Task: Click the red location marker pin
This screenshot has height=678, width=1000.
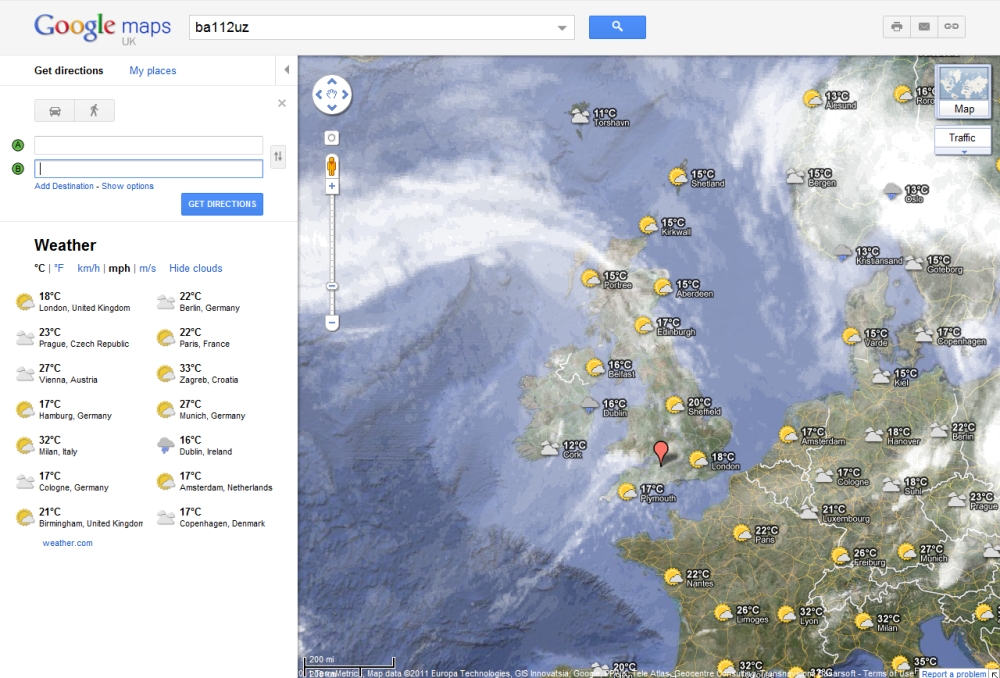Action: (x=660, y=452)
